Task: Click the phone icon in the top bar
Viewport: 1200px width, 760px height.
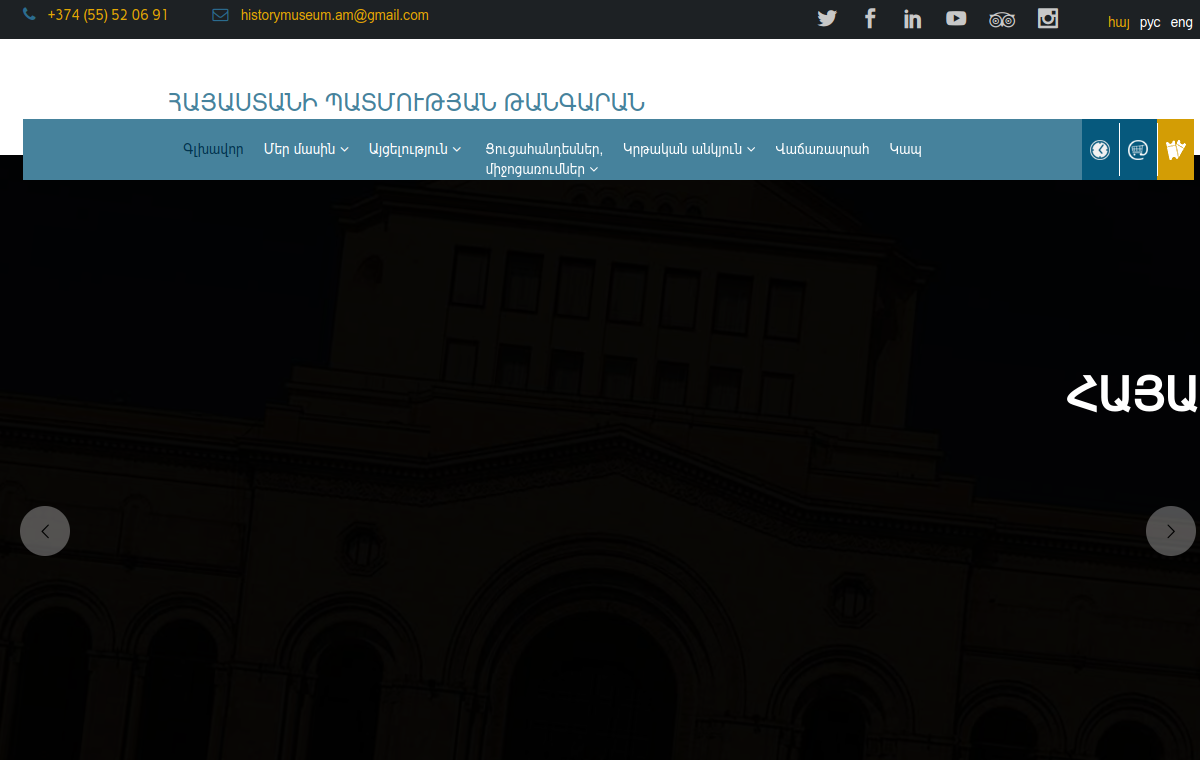Action: [29, 15]
